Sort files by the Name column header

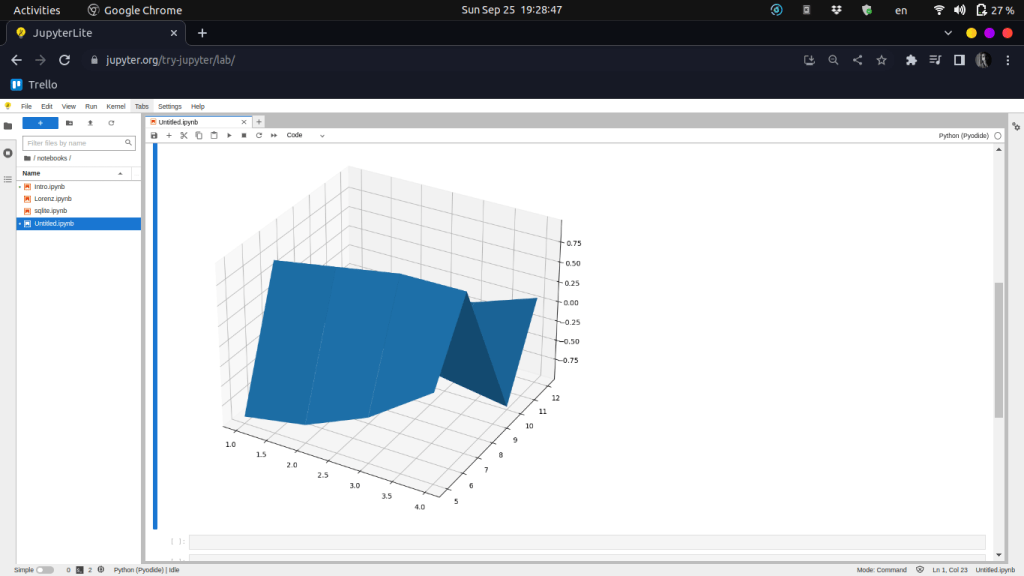click(x=73, y=173)
